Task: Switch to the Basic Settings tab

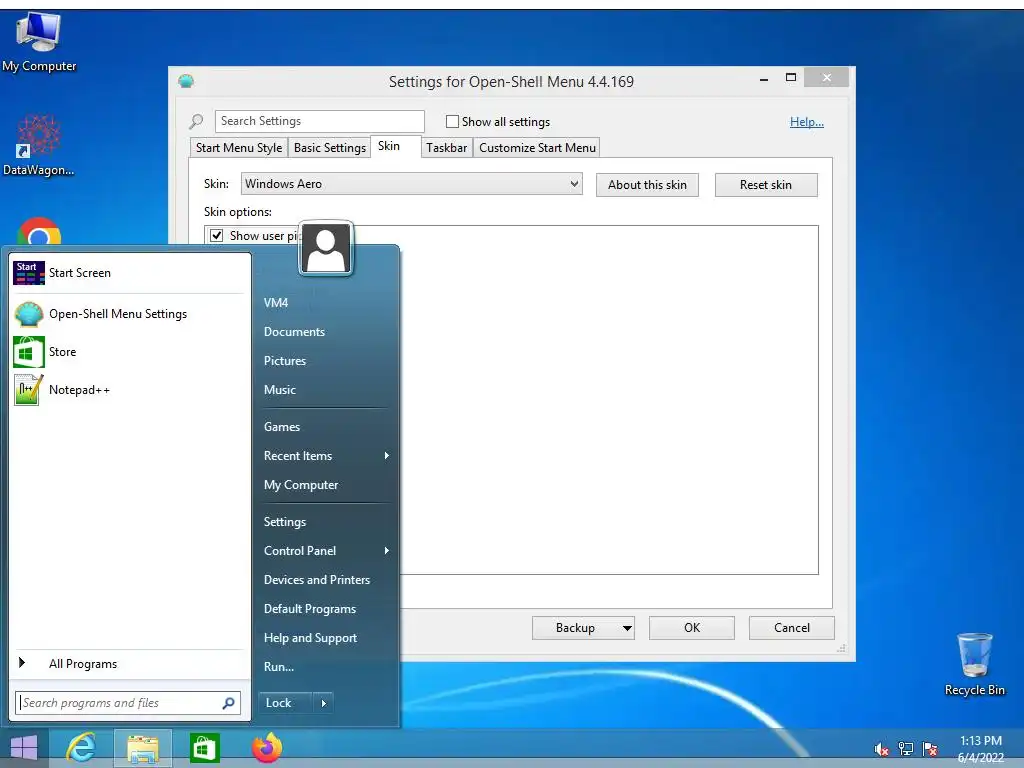Action: 330,148
